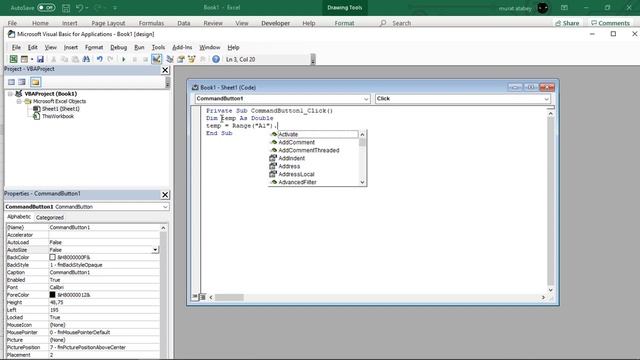Click the Properties Window toolbar icon

pyautogui.click(x=181, y=59)
